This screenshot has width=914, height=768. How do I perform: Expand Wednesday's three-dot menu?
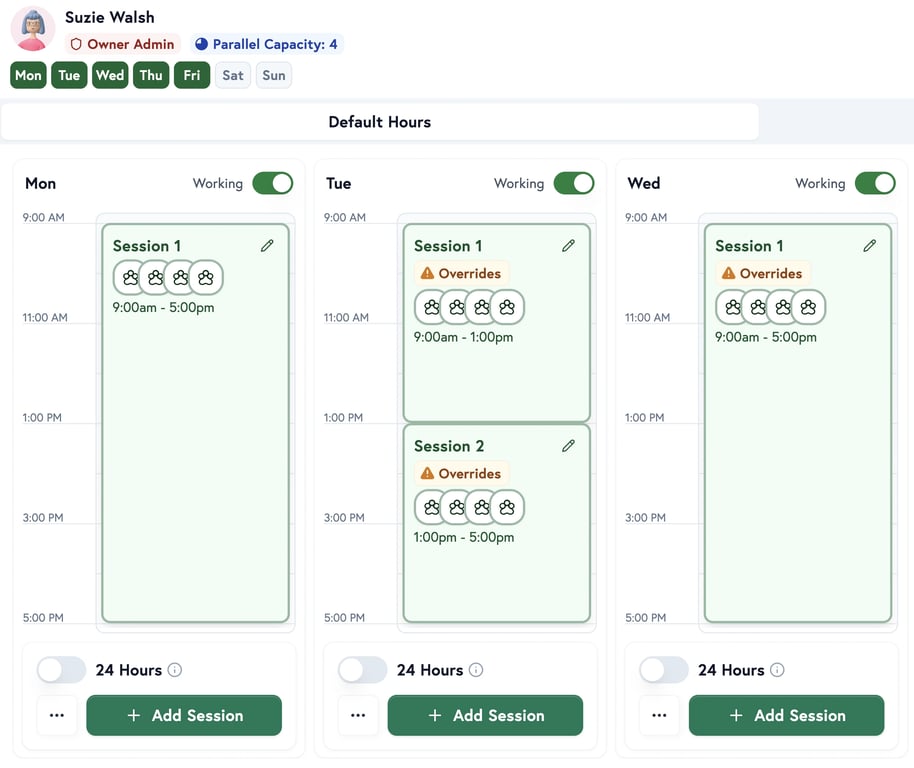coord(659,716)
